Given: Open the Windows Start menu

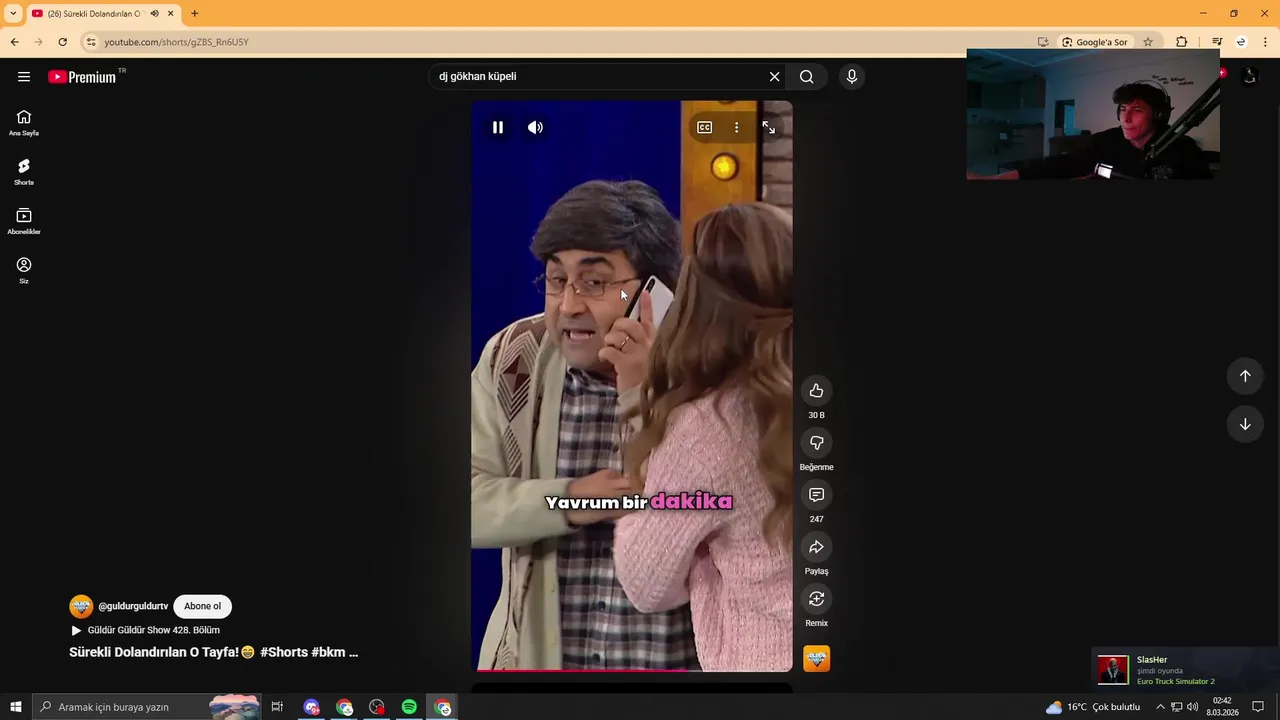Looking at the screenshot, I should click(16, 707).
